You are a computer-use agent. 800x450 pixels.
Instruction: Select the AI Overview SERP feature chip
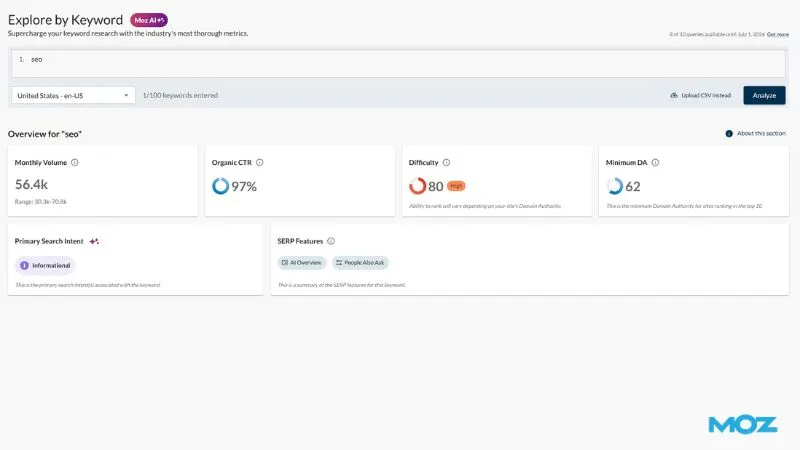(302, 263)
